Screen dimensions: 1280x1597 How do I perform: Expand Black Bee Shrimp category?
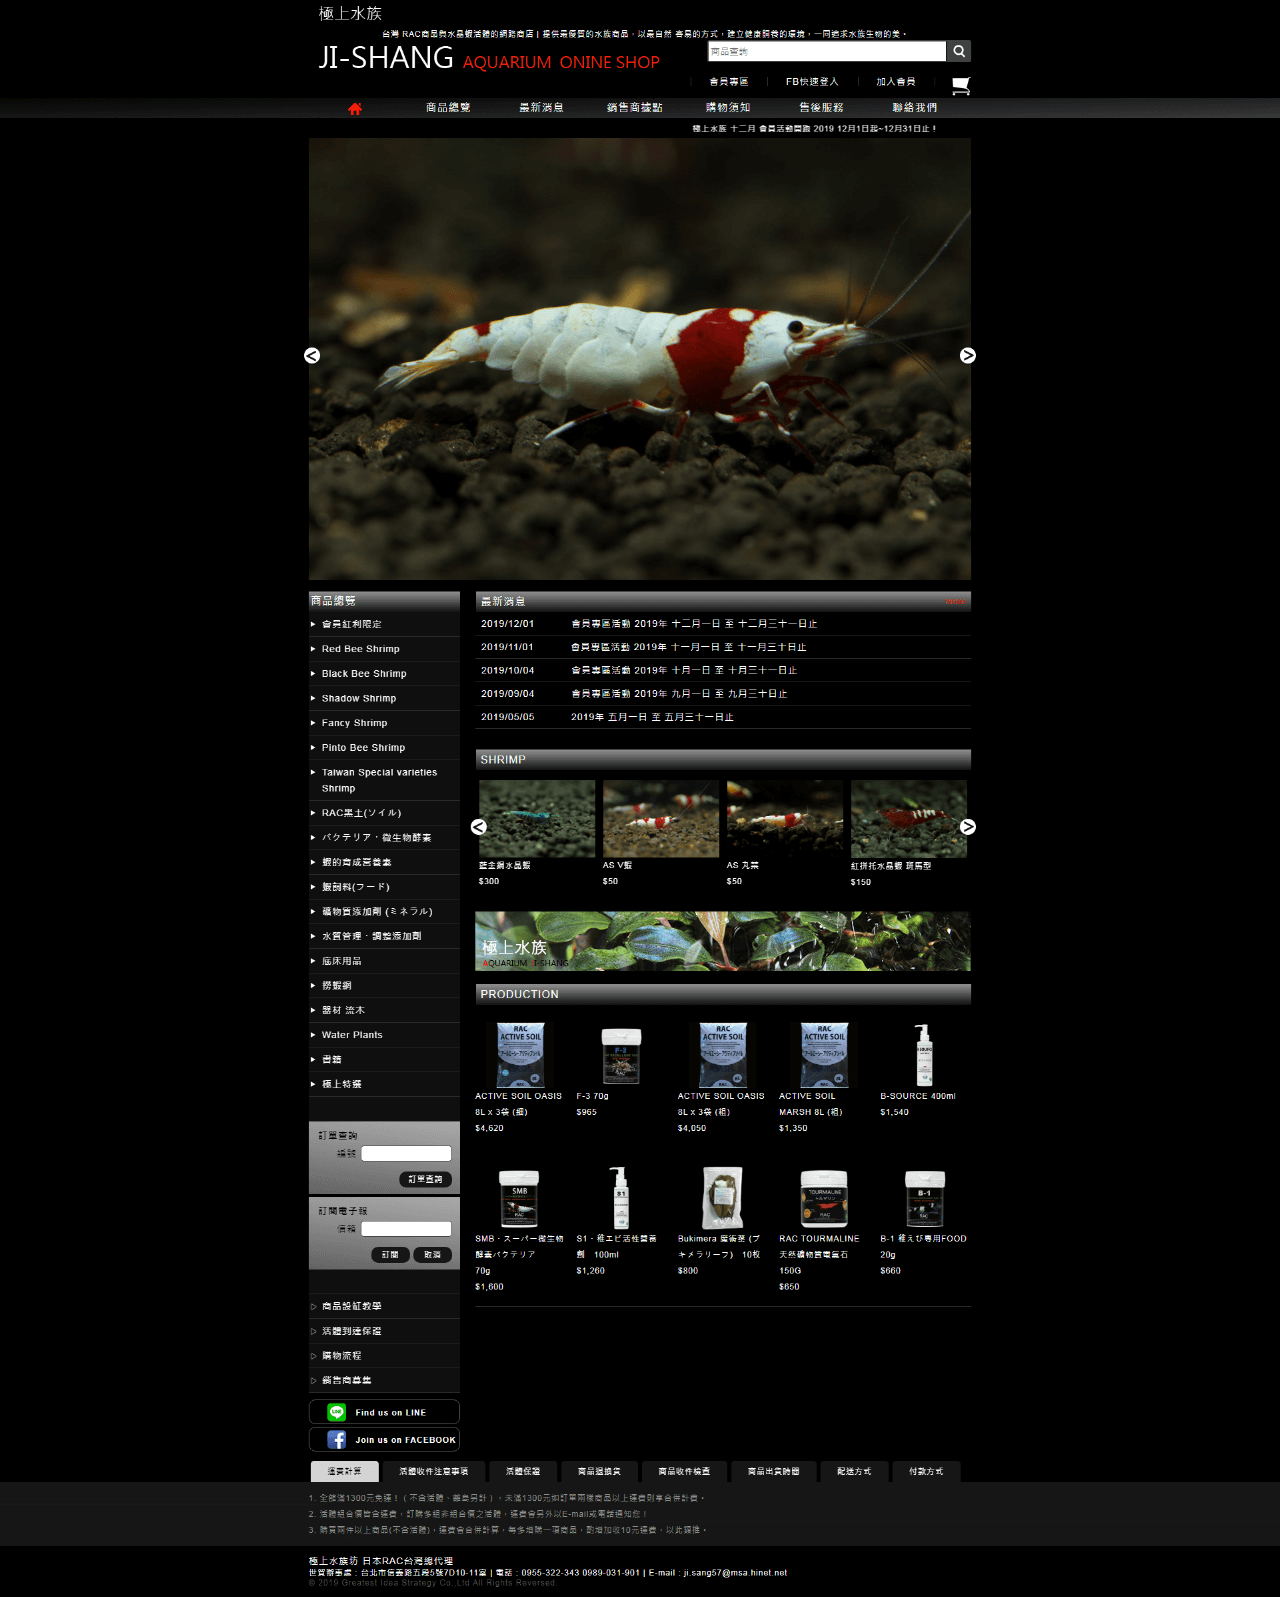(x=364, y=674)
